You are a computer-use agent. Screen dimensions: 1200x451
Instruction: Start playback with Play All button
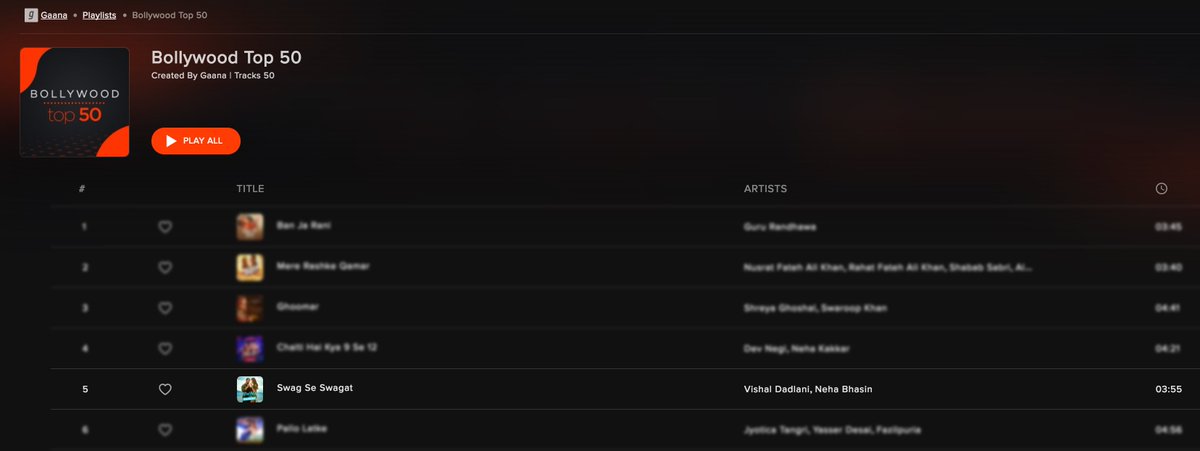point(196,141)
